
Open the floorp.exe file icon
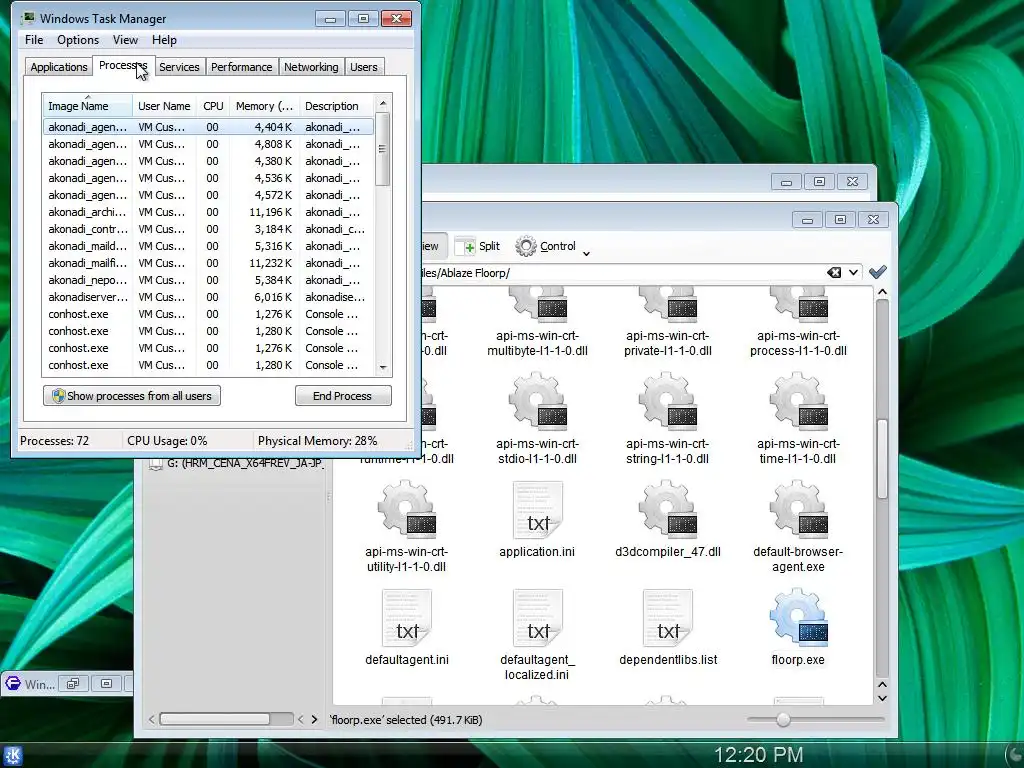(798, 616)
